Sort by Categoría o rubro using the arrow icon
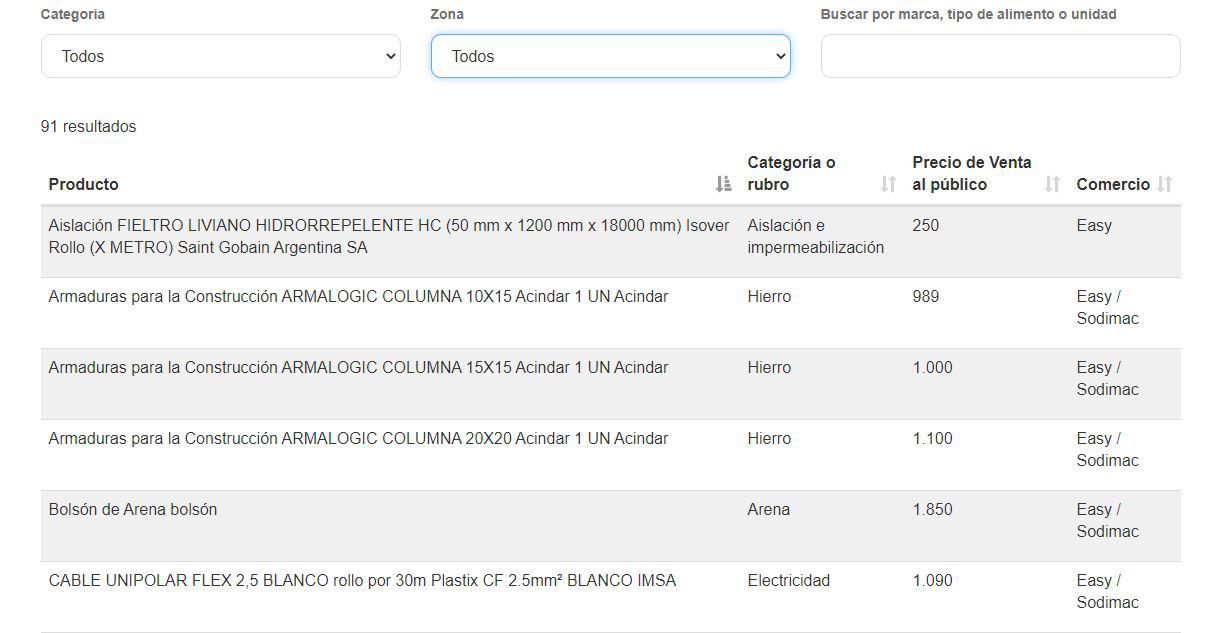Image resolution: width=1207 pixels, height=633 pixels. tap(887, 184)
